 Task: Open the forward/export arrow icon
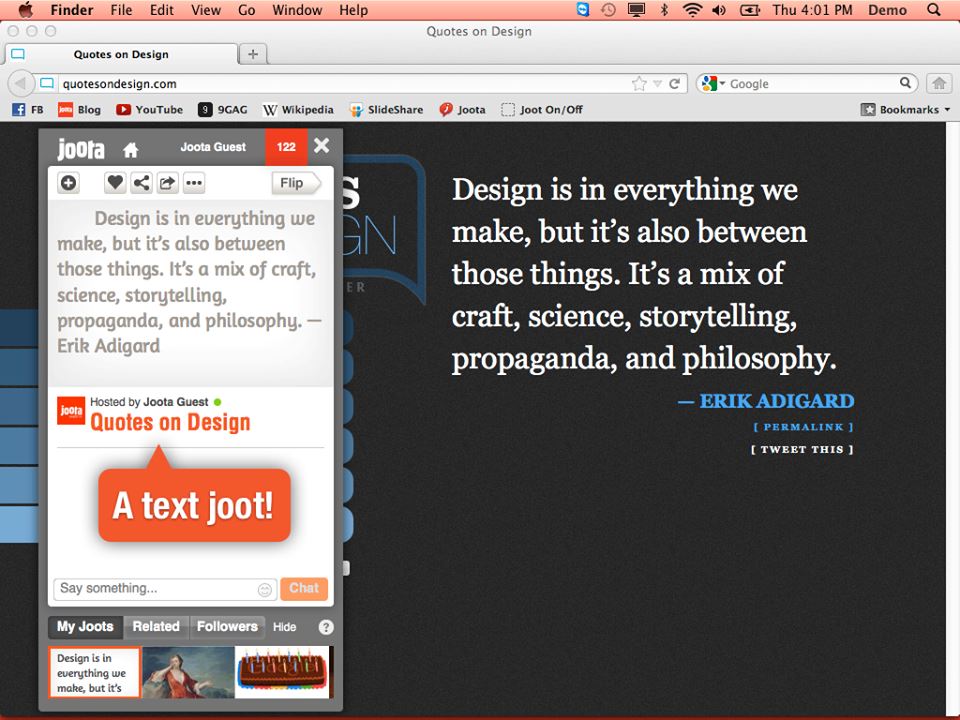point(167,182)
